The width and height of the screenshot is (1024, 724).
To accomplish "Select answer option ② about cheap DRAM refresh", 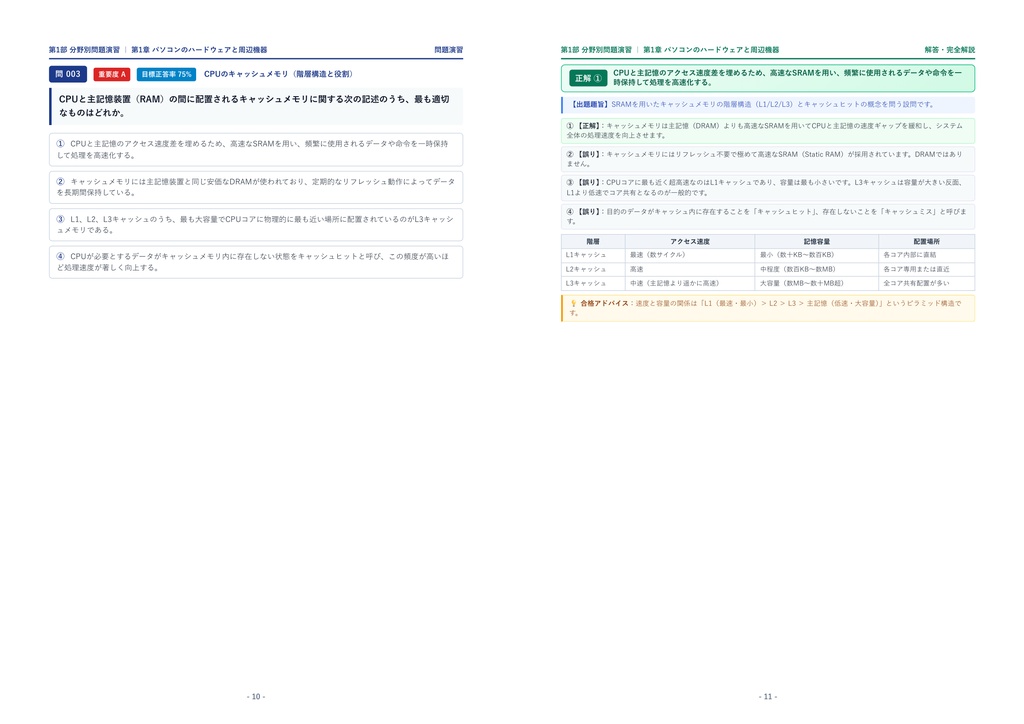I will coord(256,187).
